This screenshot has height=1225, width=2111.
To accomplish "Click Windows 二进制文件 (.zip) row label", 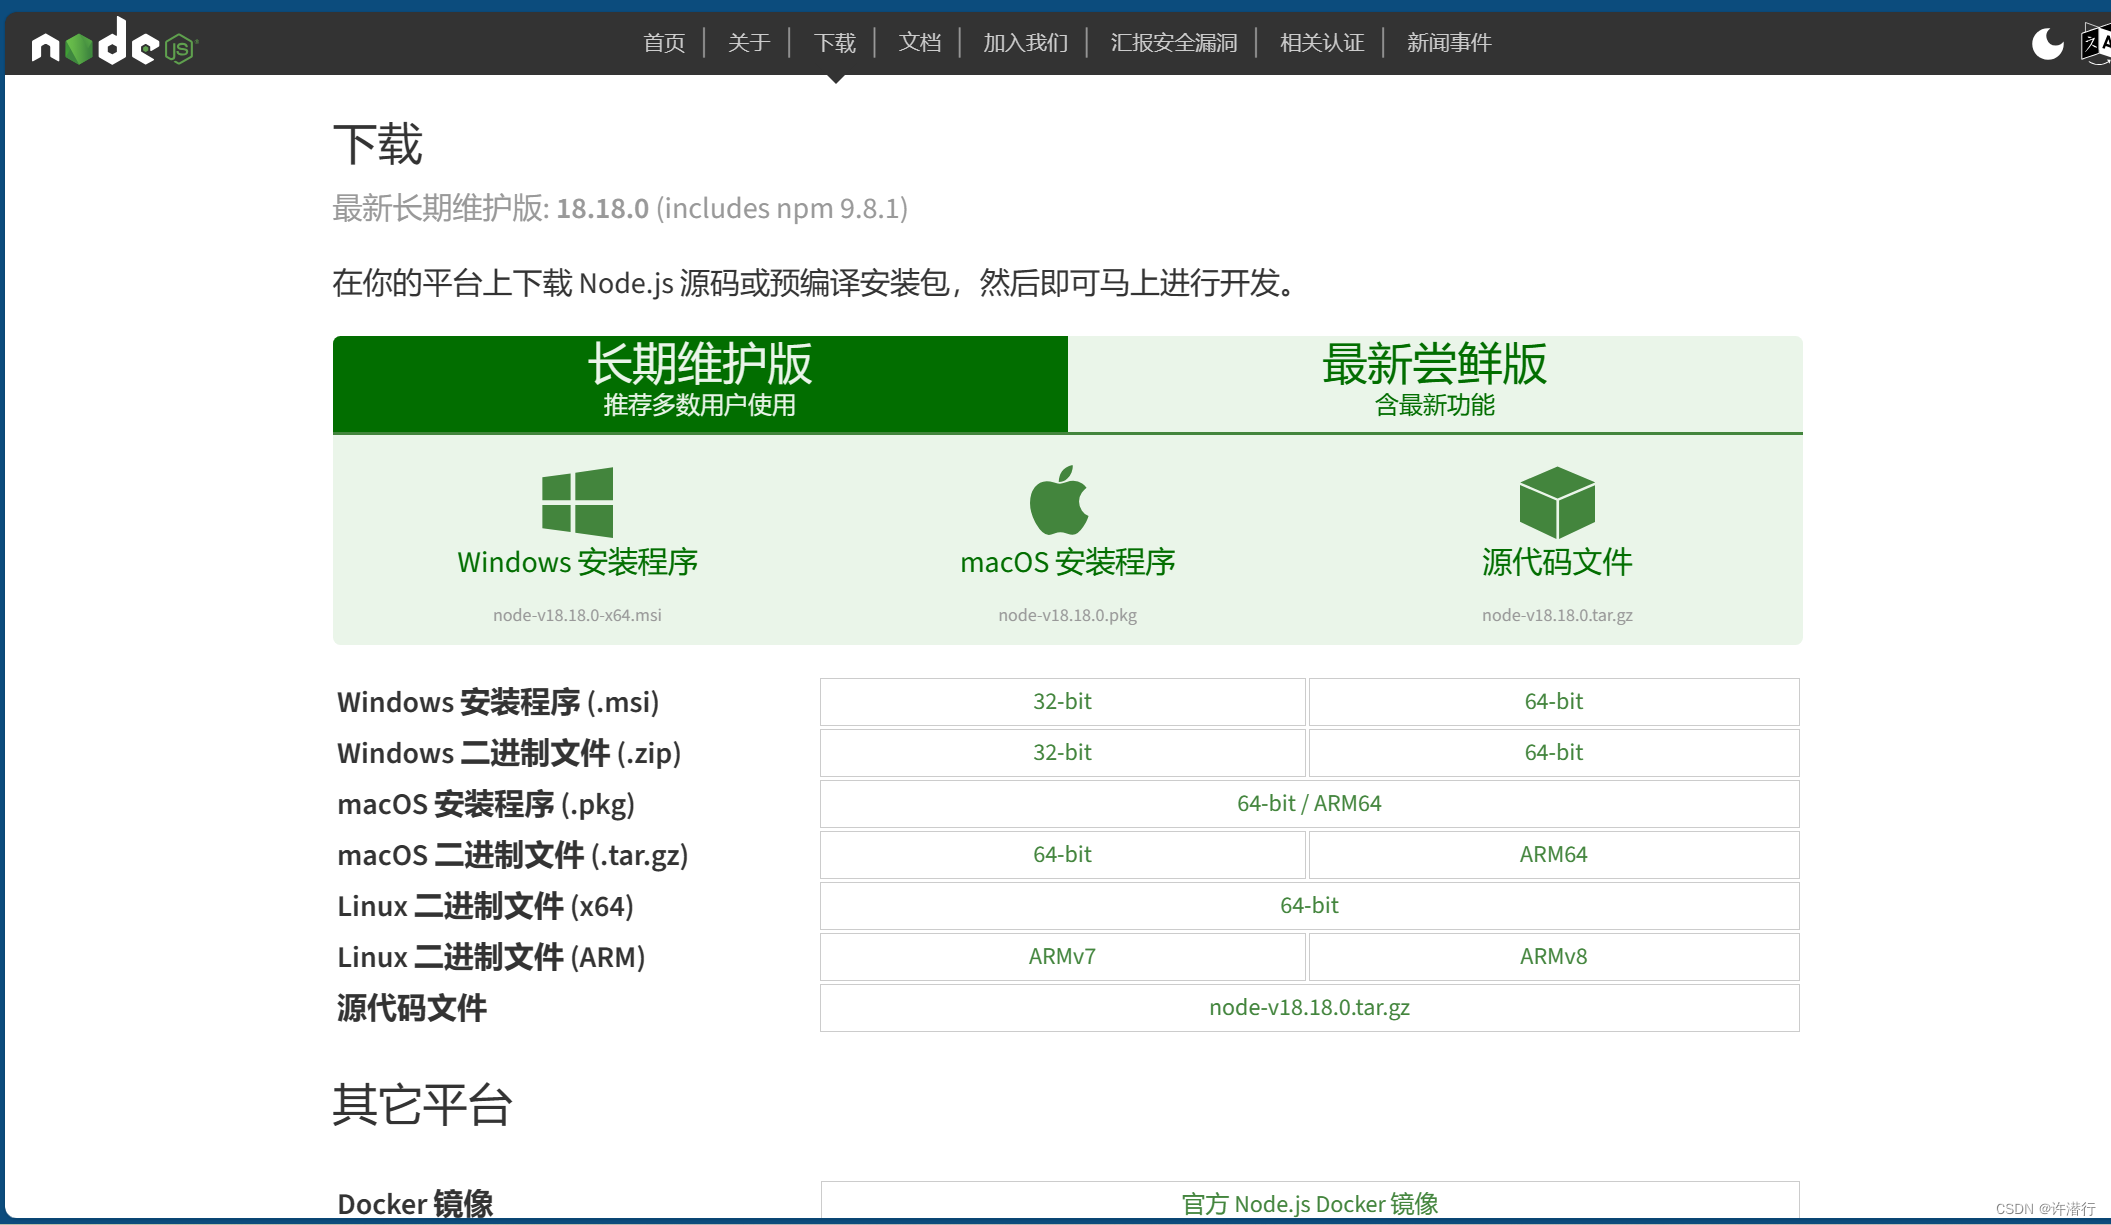I will point(509,753).
